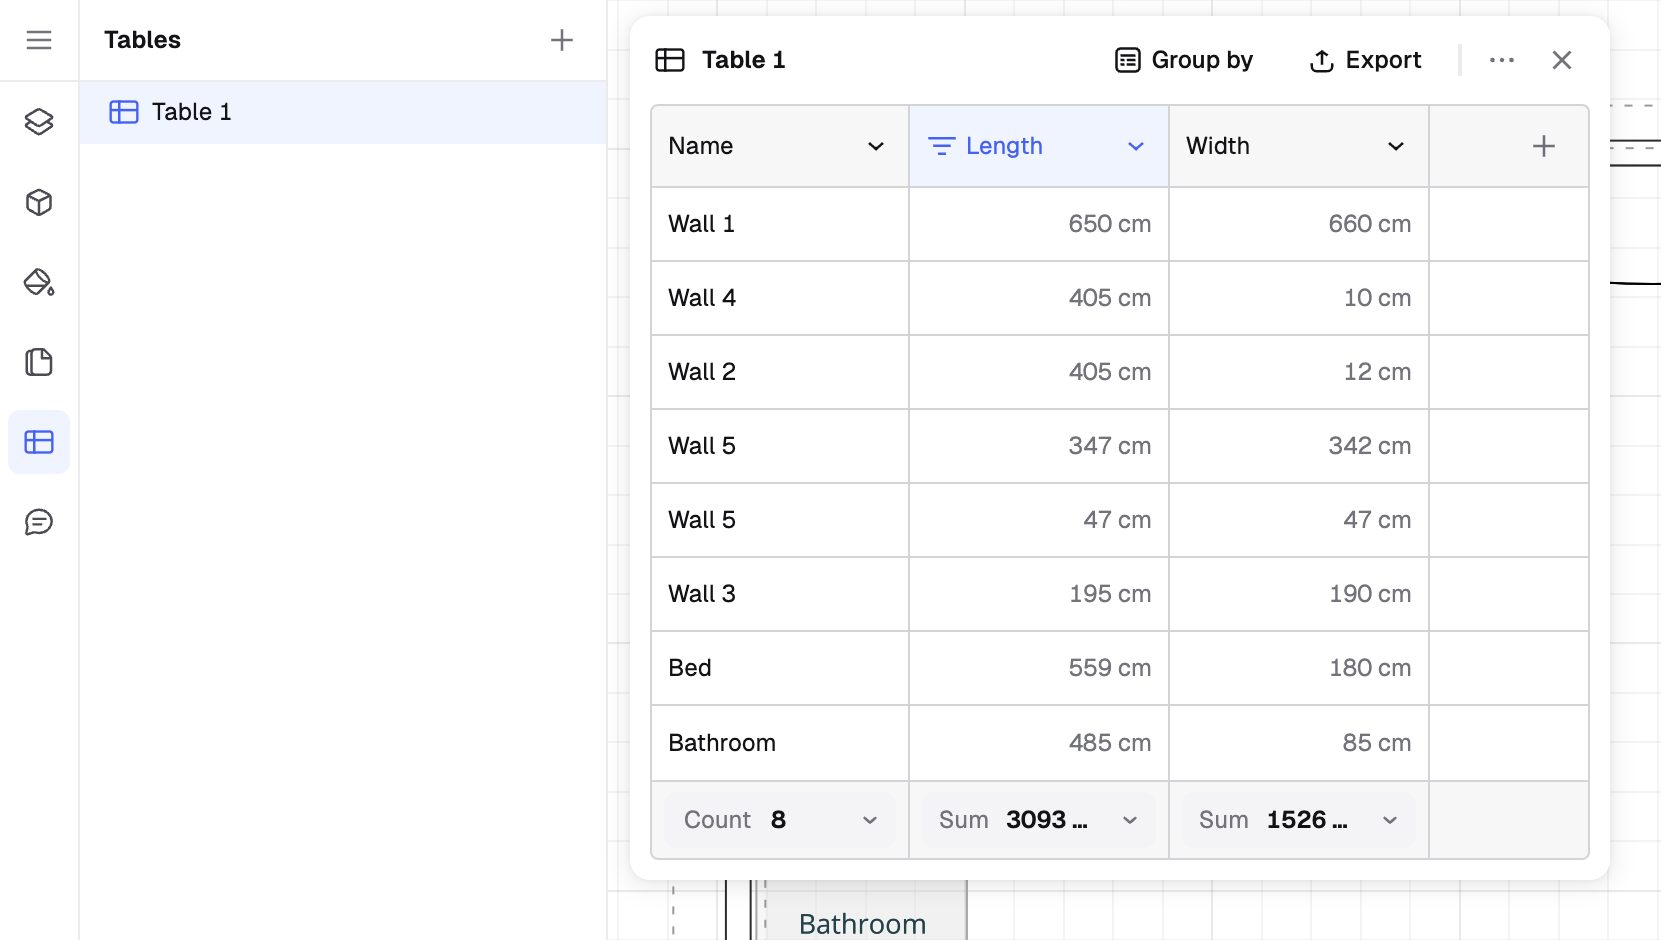Click the Export button
Viewport: 1661px width, 940px height.
click(x=1365, y=60)
